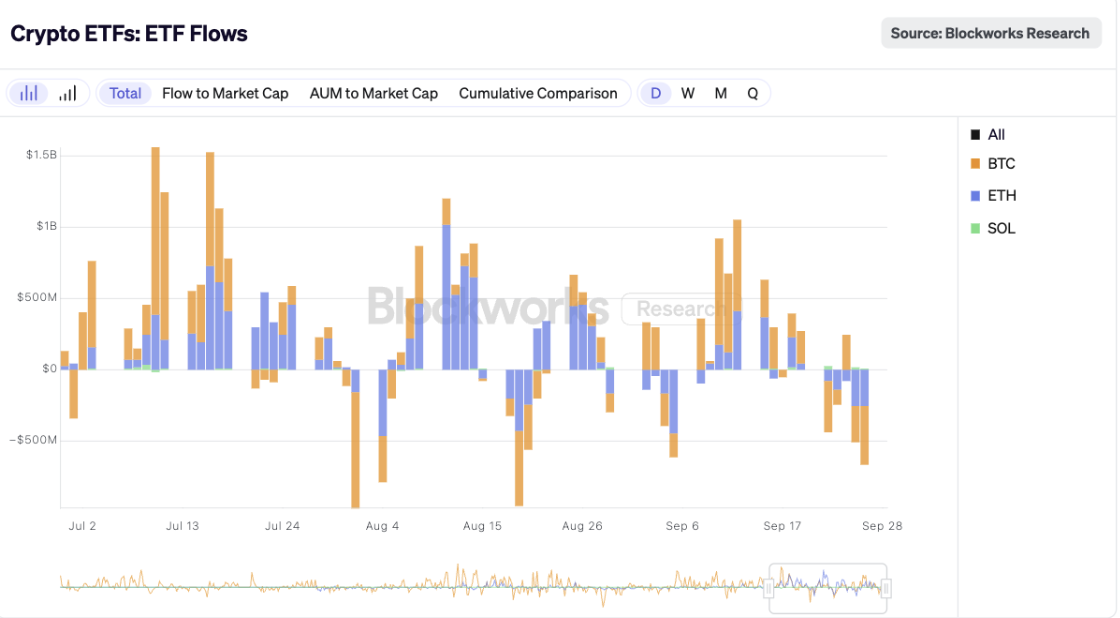Click the BTC orange legend square

pos(975,164)
